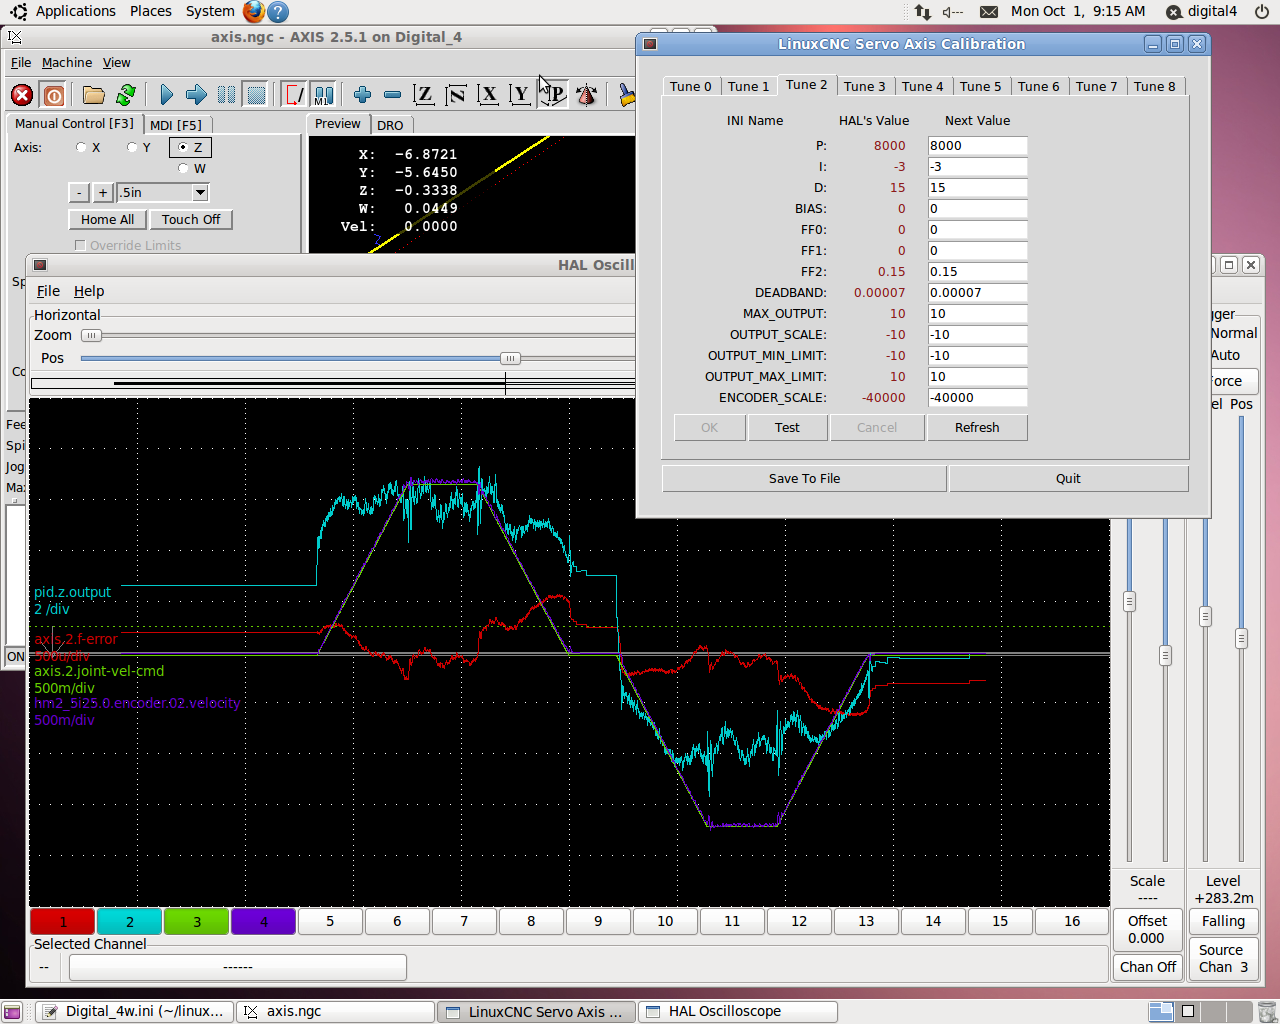Select the X side view icon

pyautogui.click(x=488, y=95)
